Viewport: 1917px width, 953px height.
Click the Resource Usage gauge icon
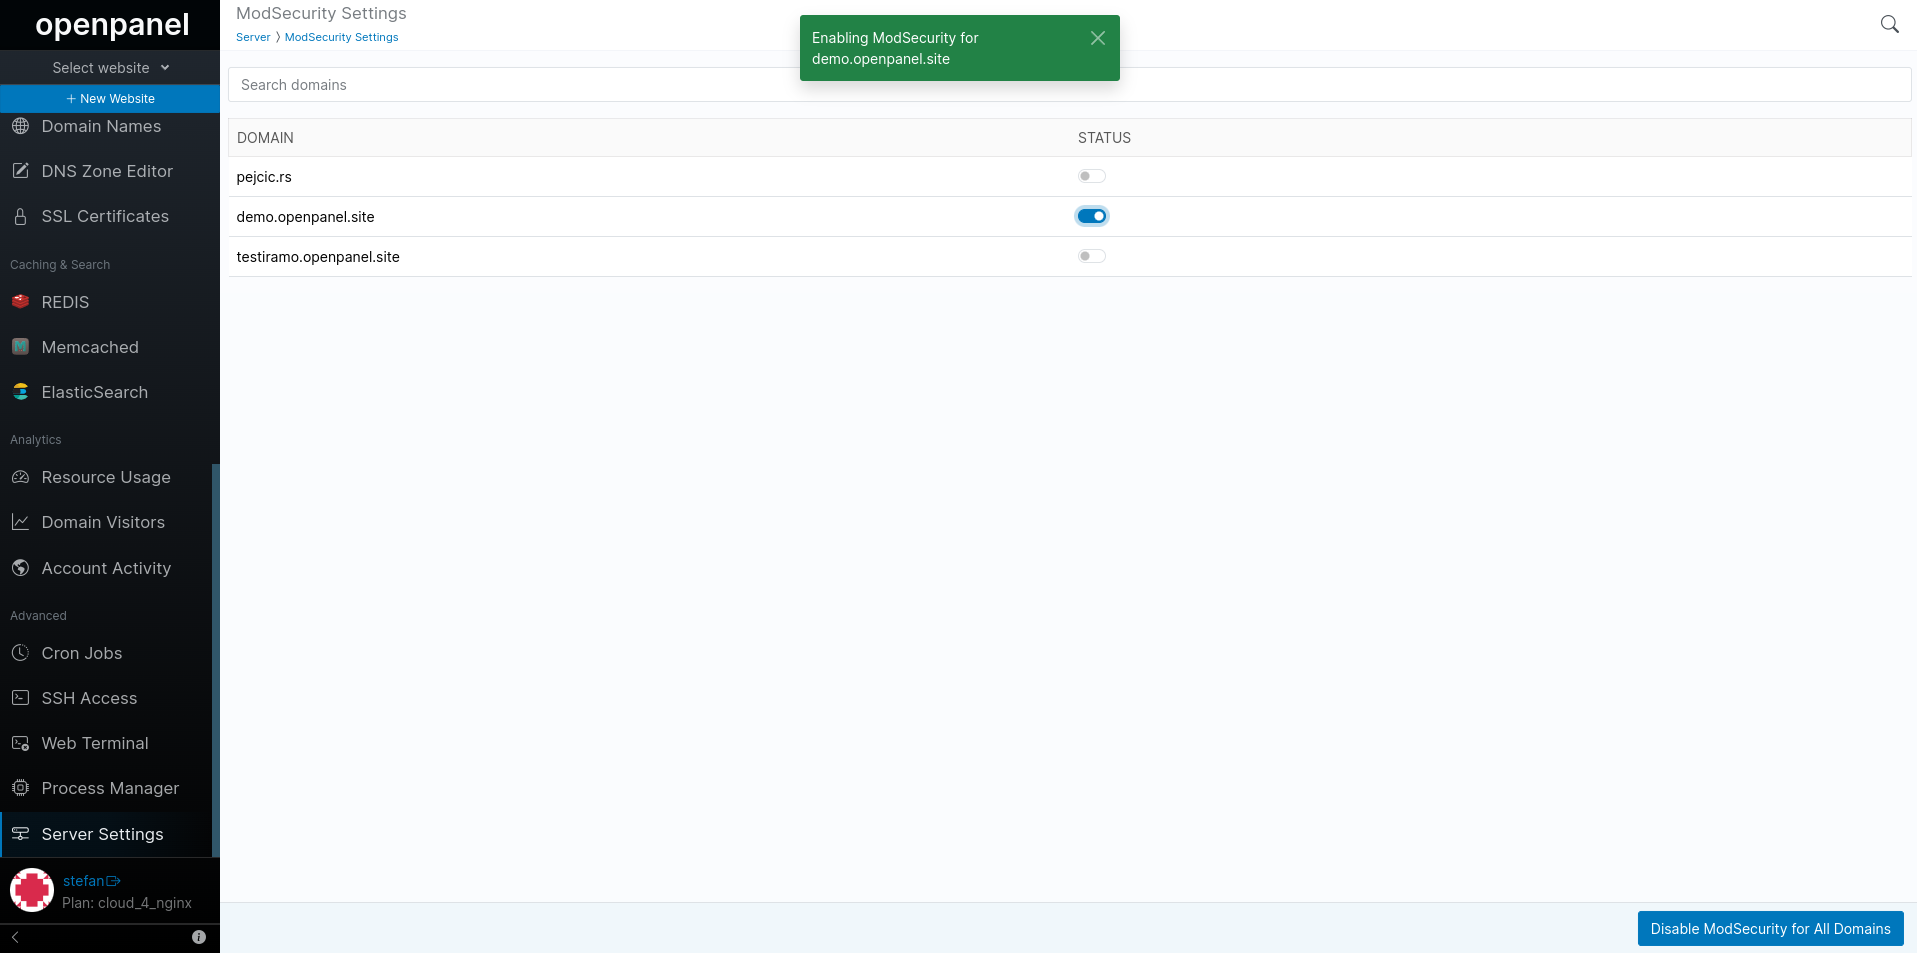pyautogui.click(x=20, y=477)
